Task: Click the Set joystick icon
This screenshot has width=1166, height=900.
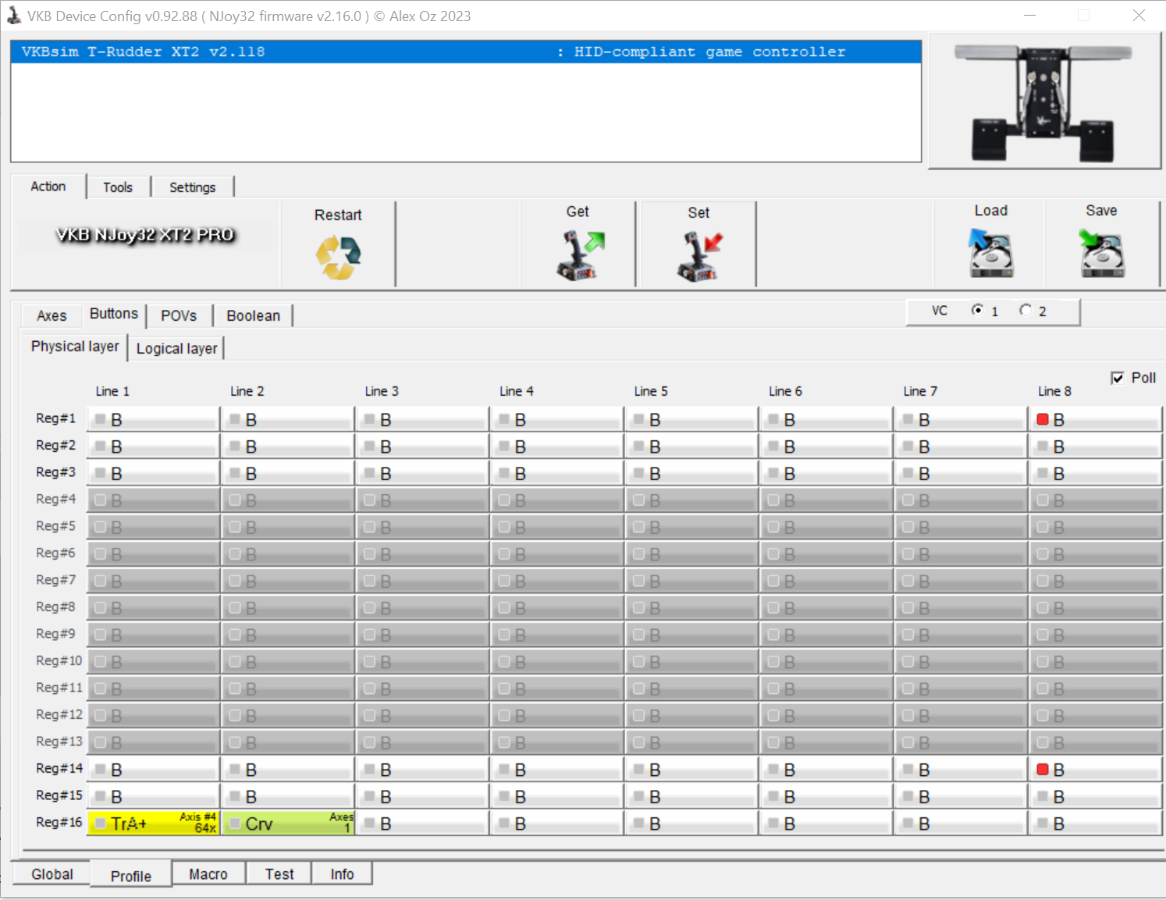Action: click(x=699, y=255)
